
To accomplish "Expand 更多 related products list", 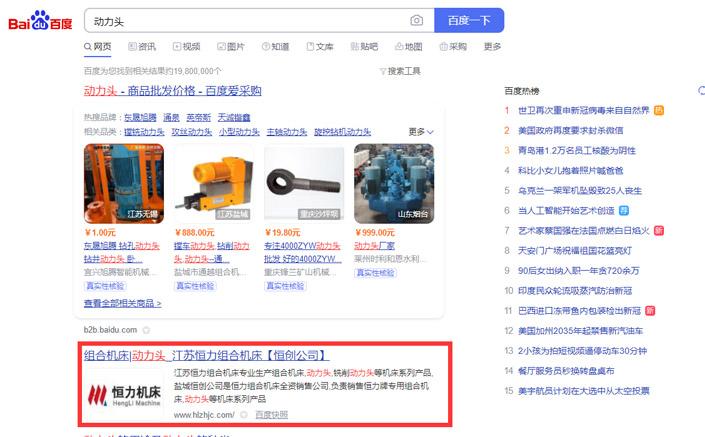I will coord(421,132).
